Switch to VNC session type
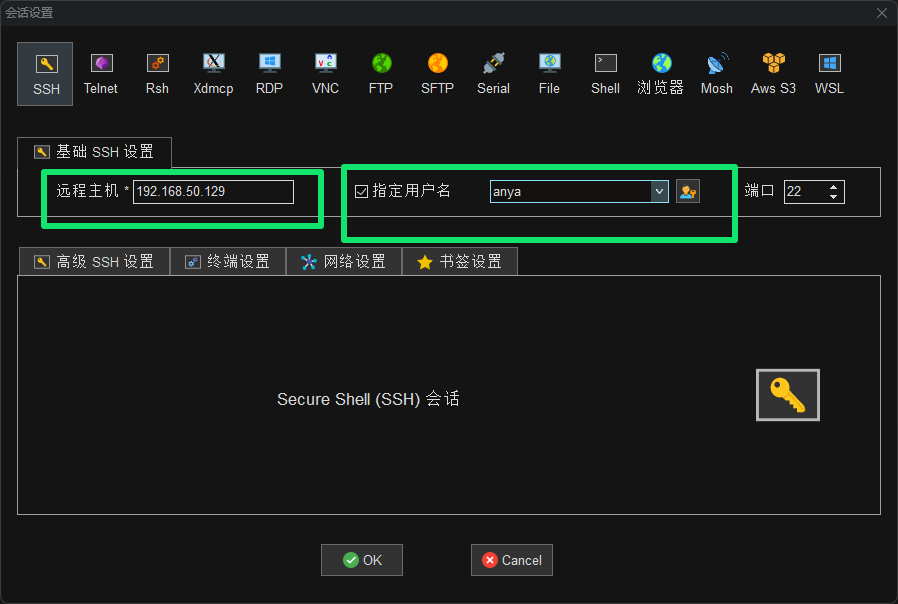 325,73
